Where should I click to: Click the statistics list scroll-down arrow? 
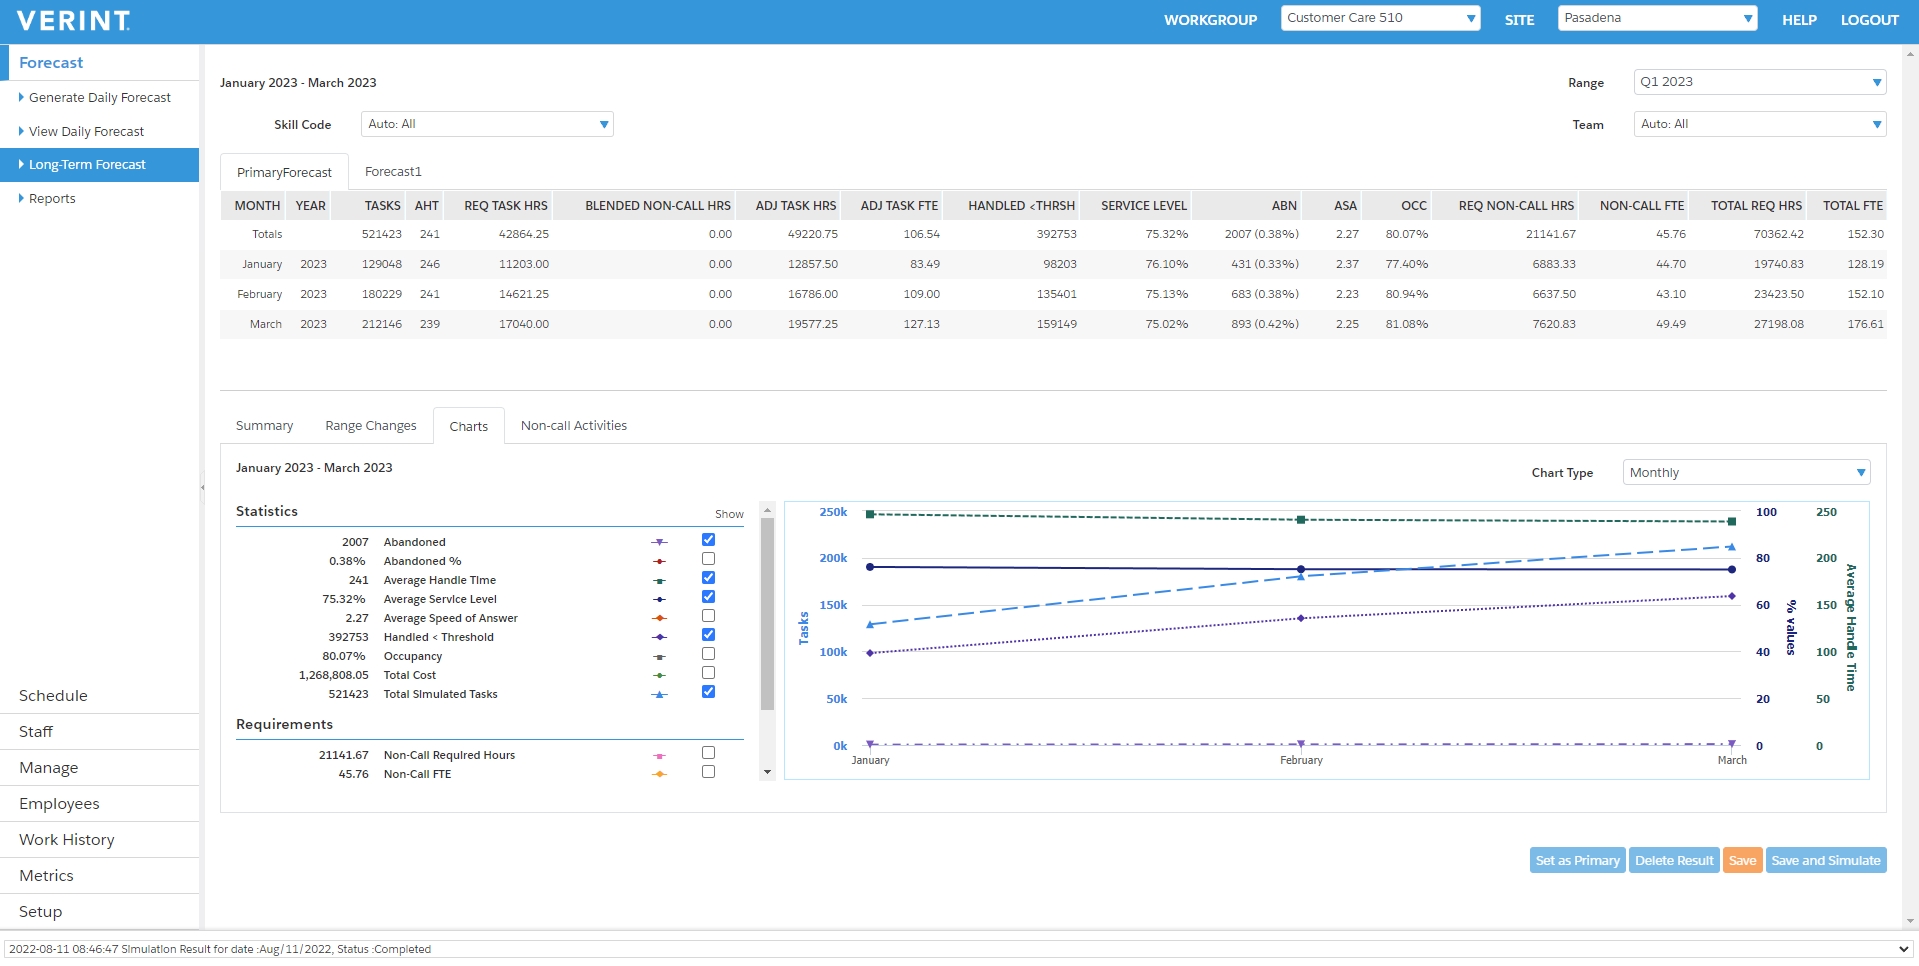tap(768, 772)
